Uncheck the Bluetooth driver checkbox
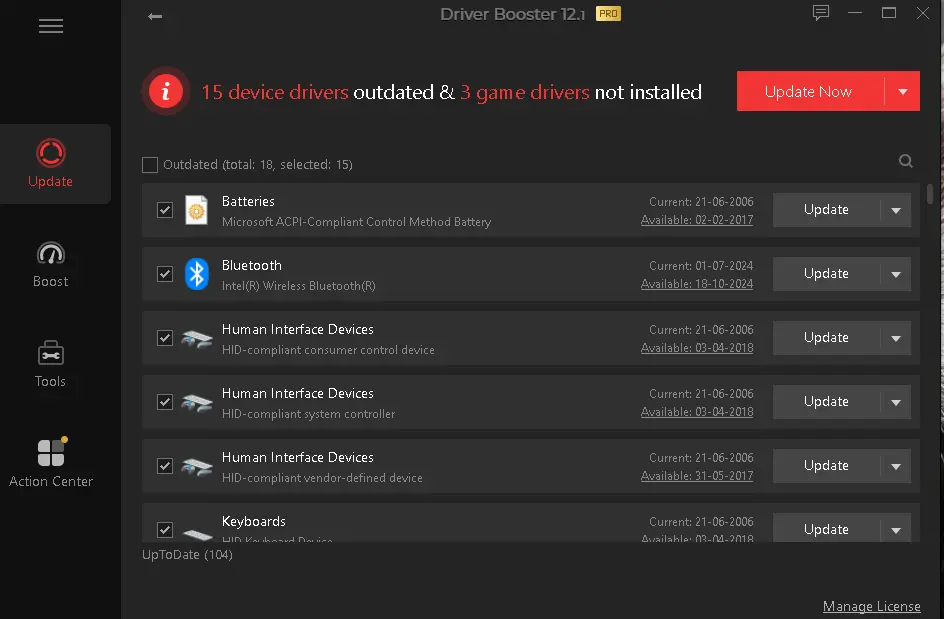This screenshot has height=619, width=944. [165, 274]
